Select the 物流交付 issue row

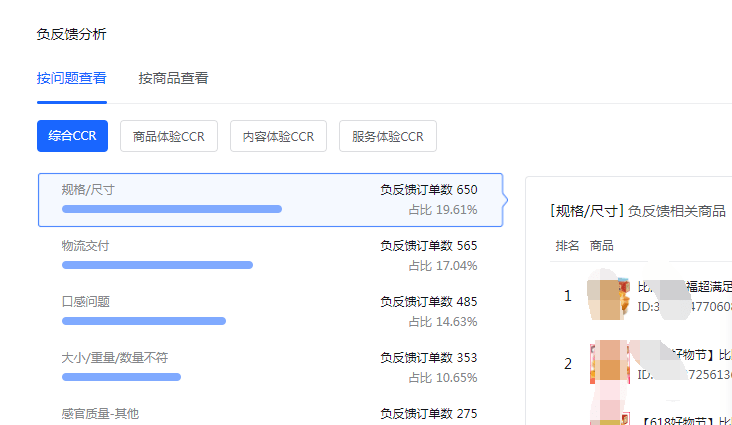pyautogui.click(x=270, y=255)
